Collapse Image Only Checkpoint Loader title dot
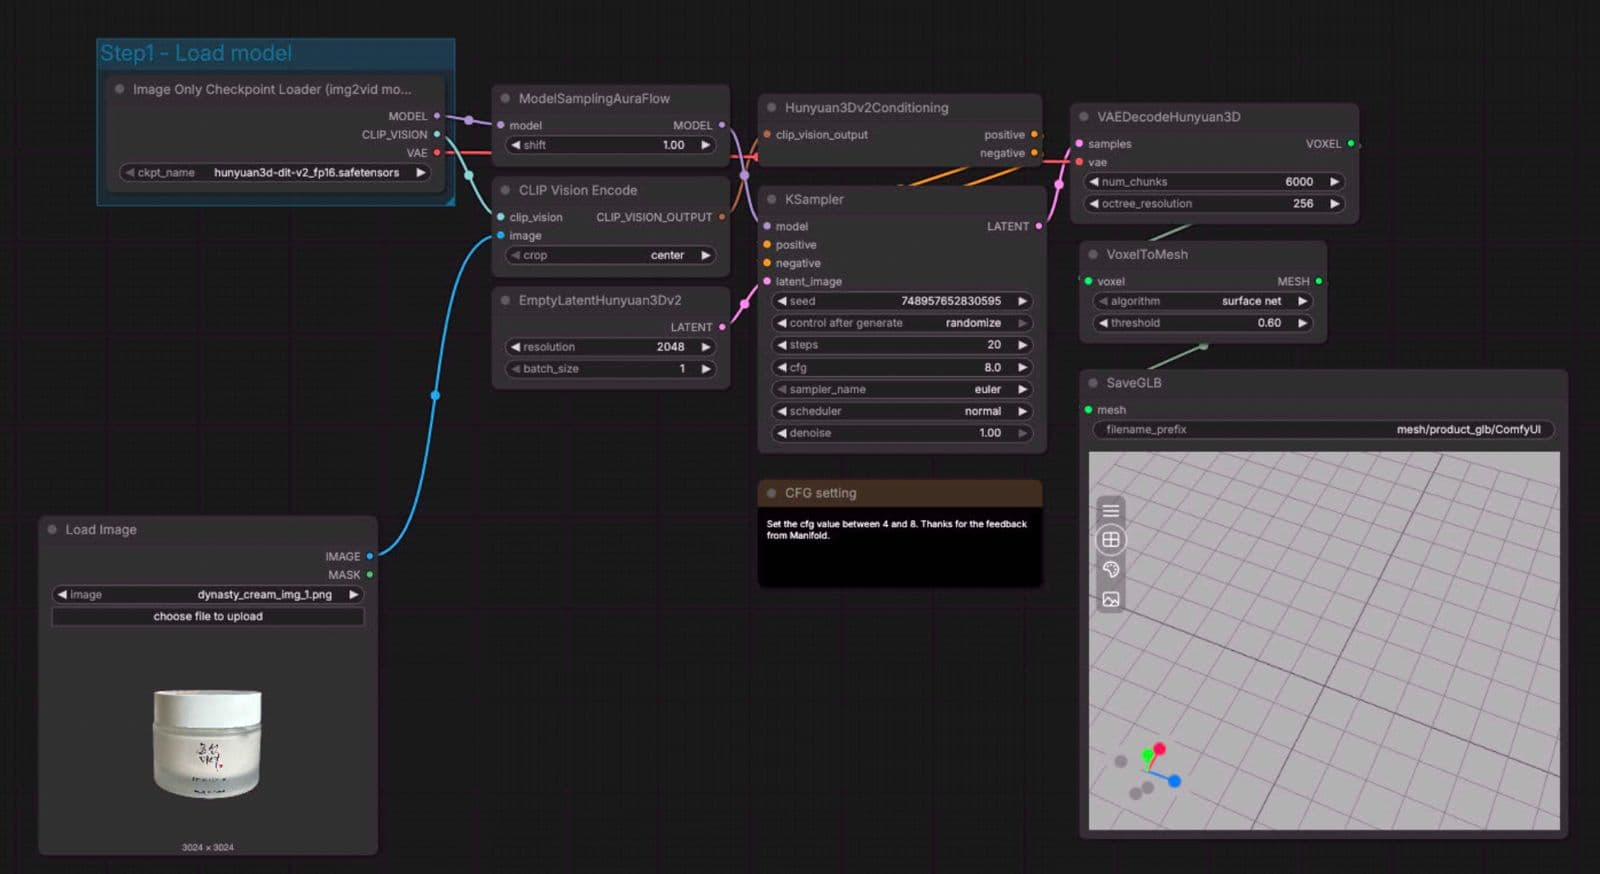The width and height of the screenshot is (1600, 874). pyautogui.click(x=119, y=89)
